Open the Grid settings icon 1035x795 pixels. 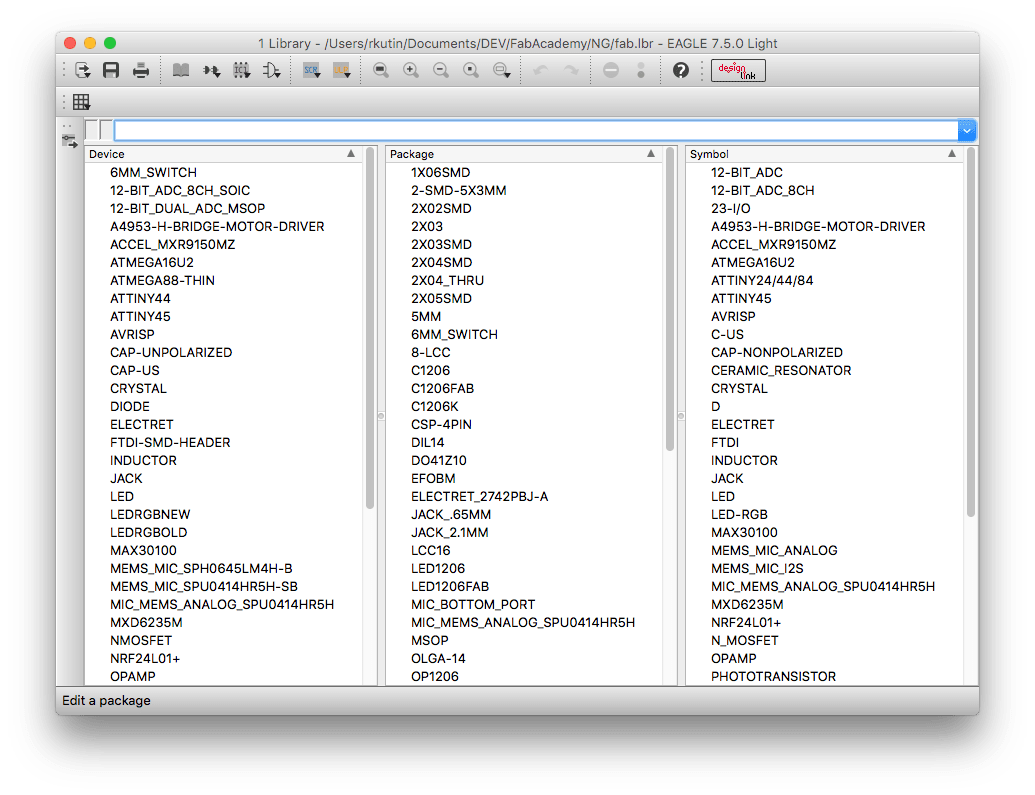(82, 102)
